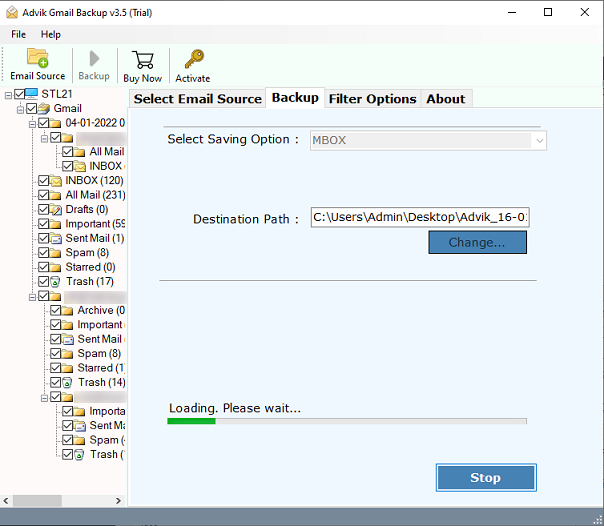Click the Email Source toolbar icon
Image resolution: width=604 pixels, height=526 pixels.
coord(37,58)
